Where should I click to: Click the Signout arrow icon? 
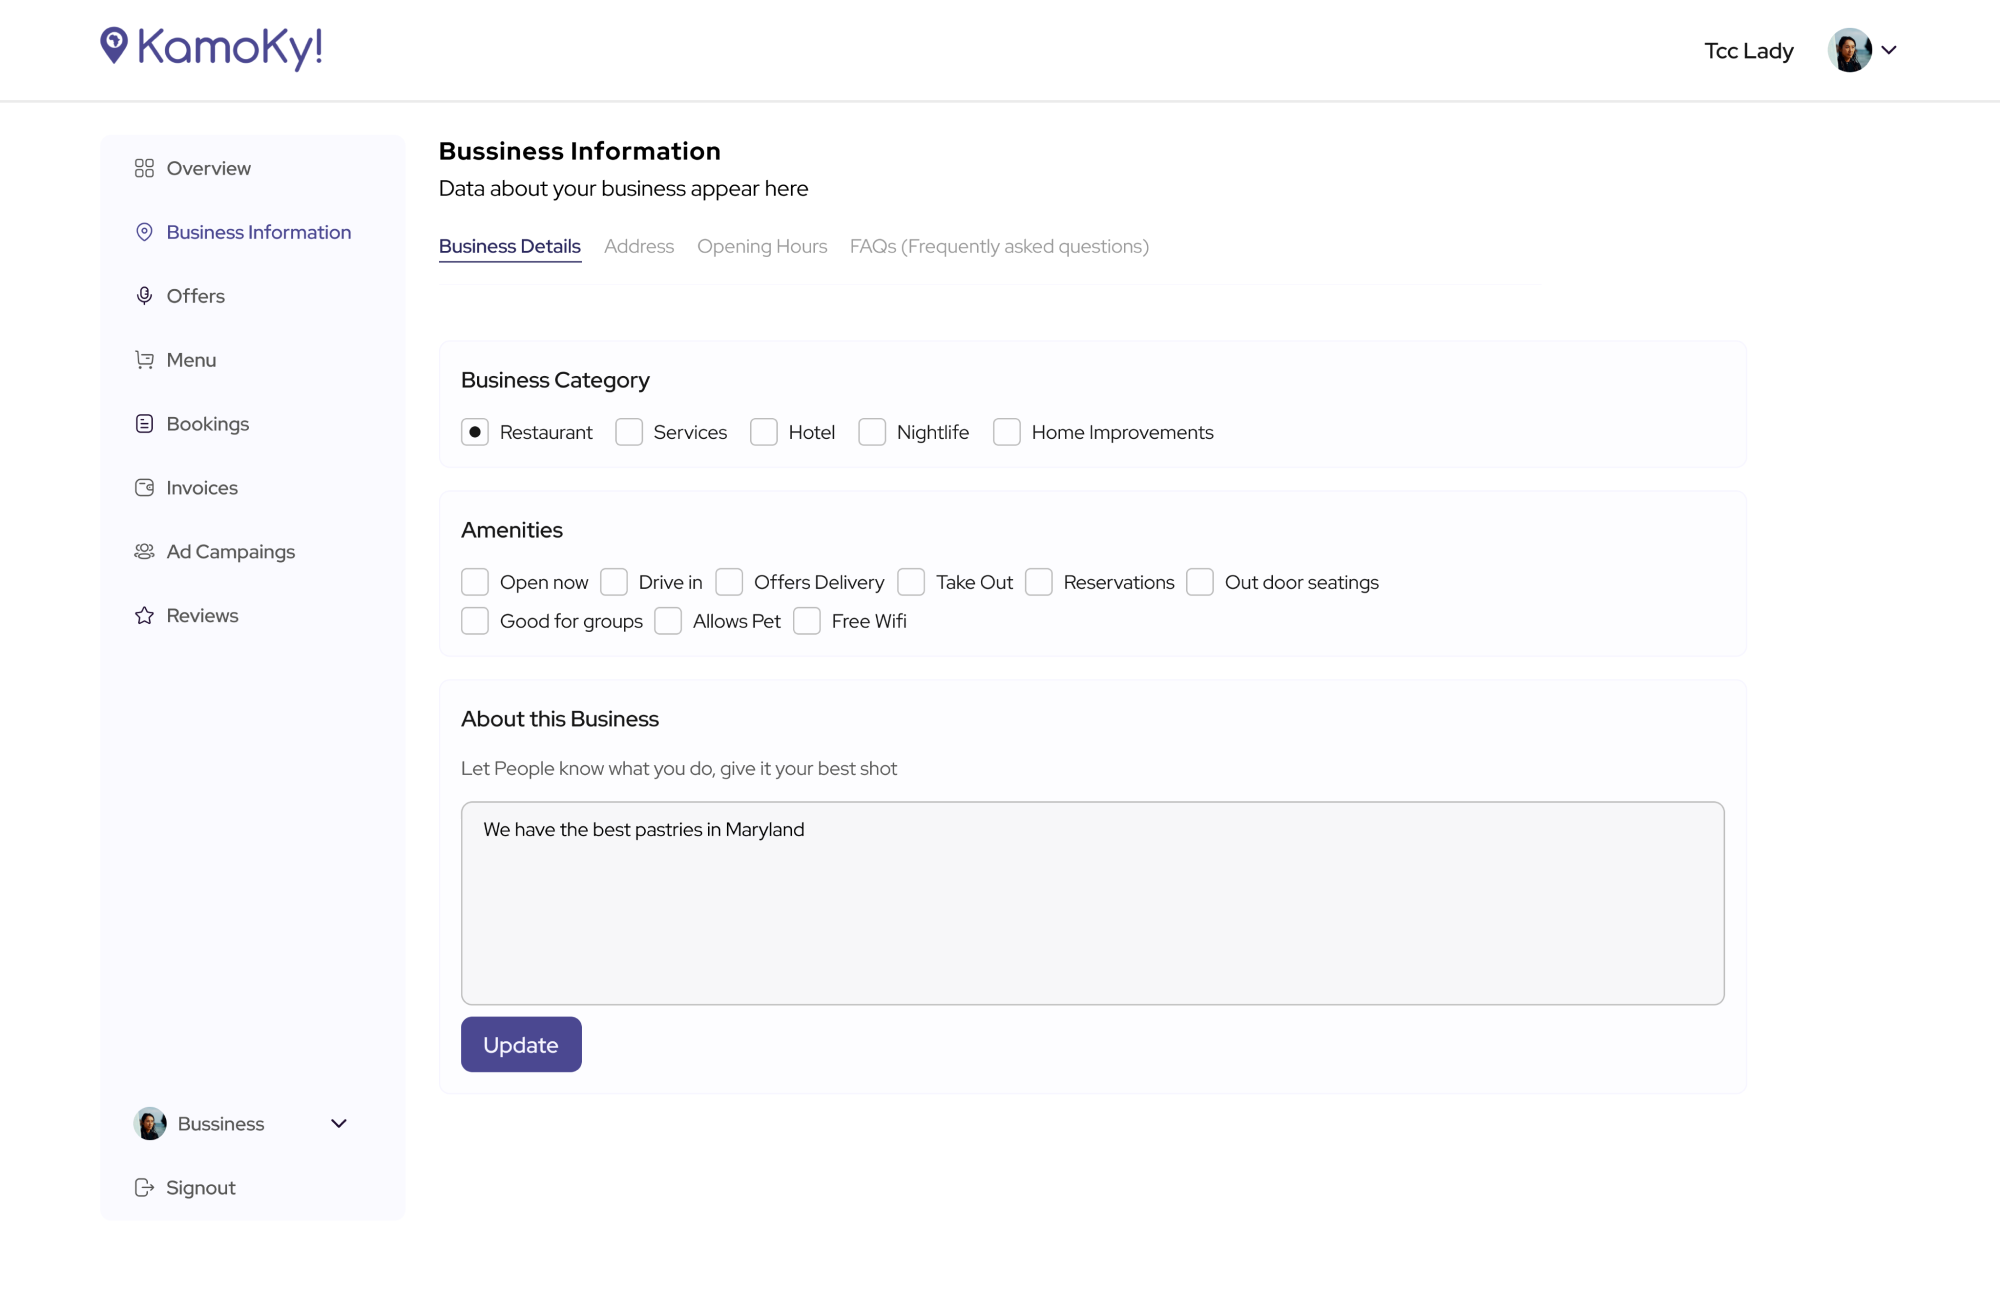144,1188
